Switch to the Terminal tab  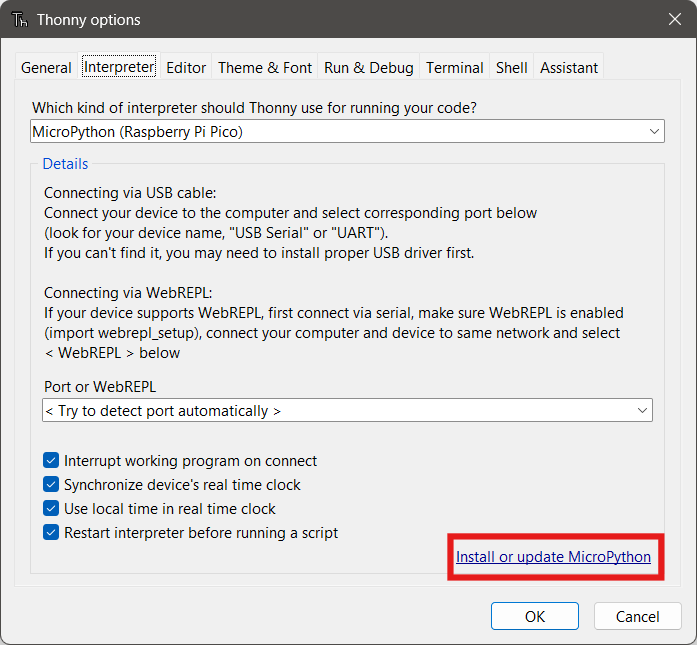click(455, 68)
